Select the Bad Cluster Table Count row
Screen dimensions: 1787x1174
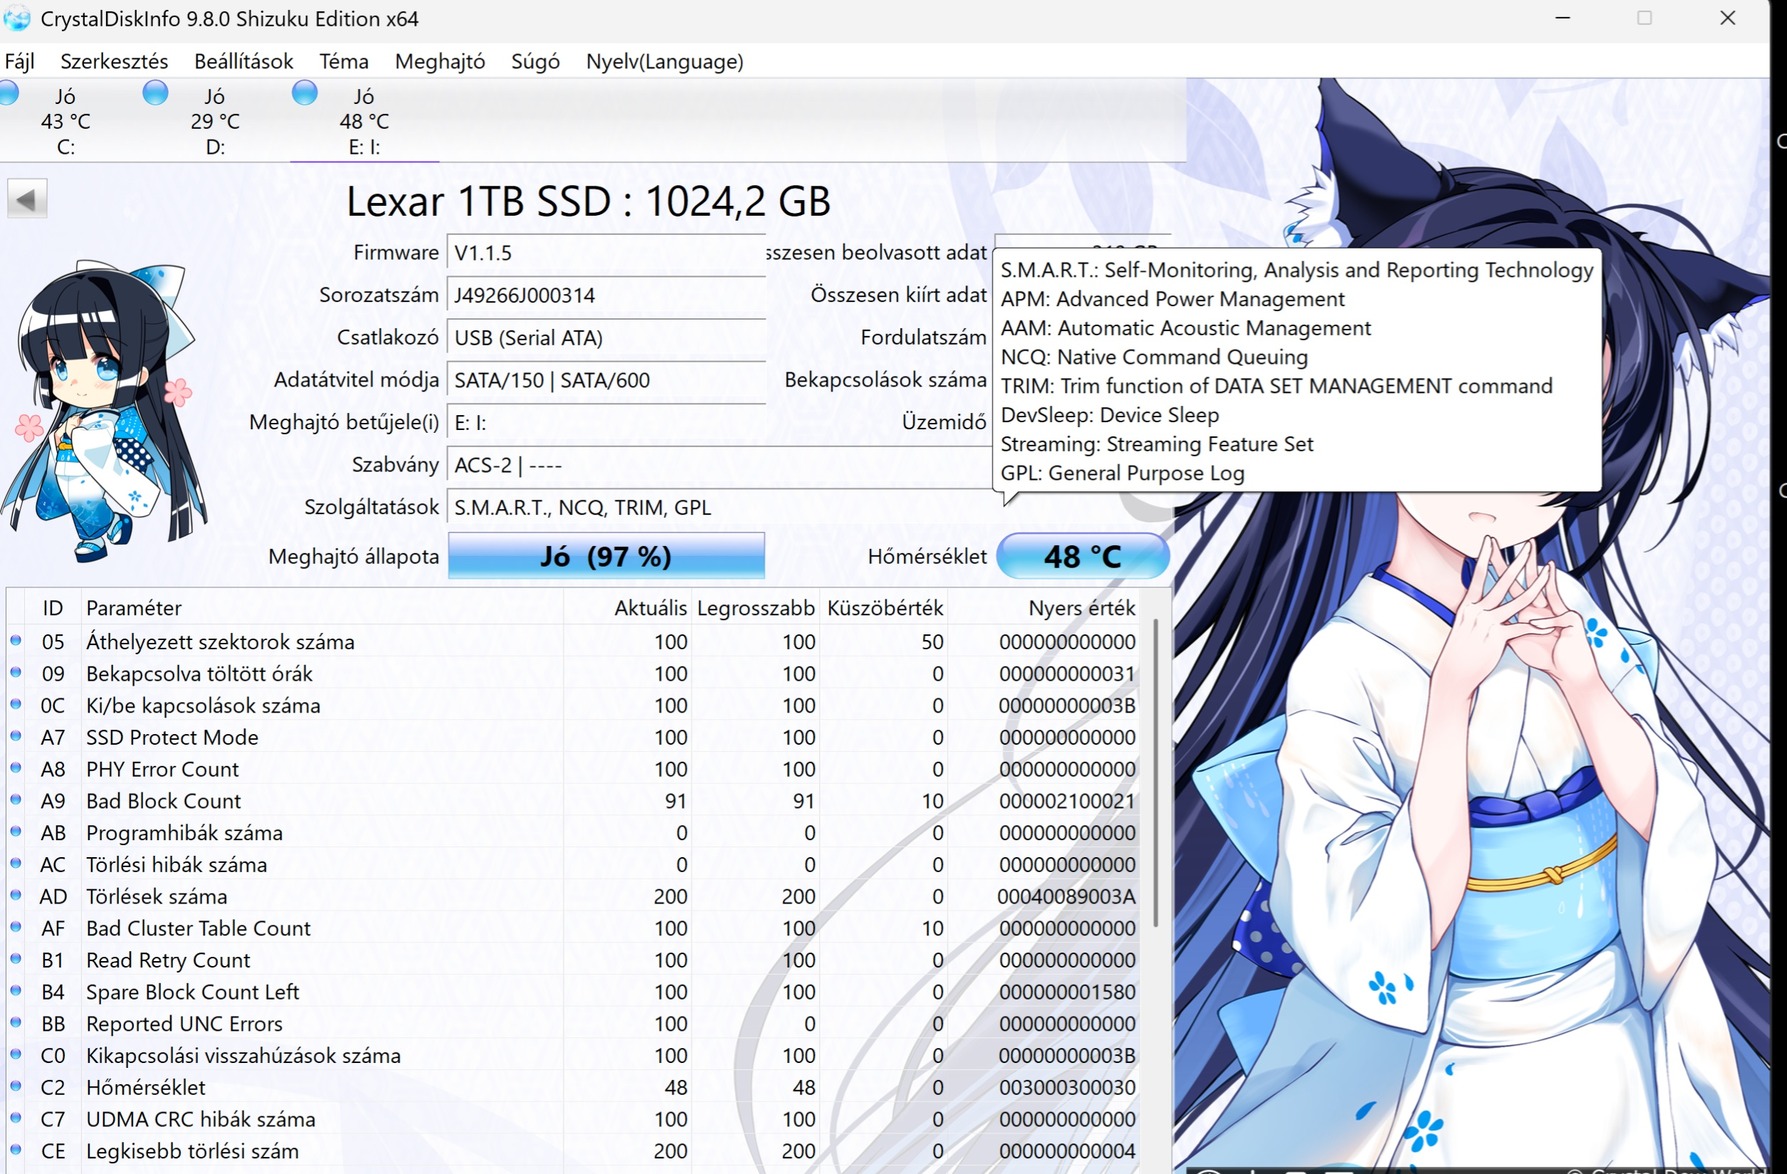(574, 929)
